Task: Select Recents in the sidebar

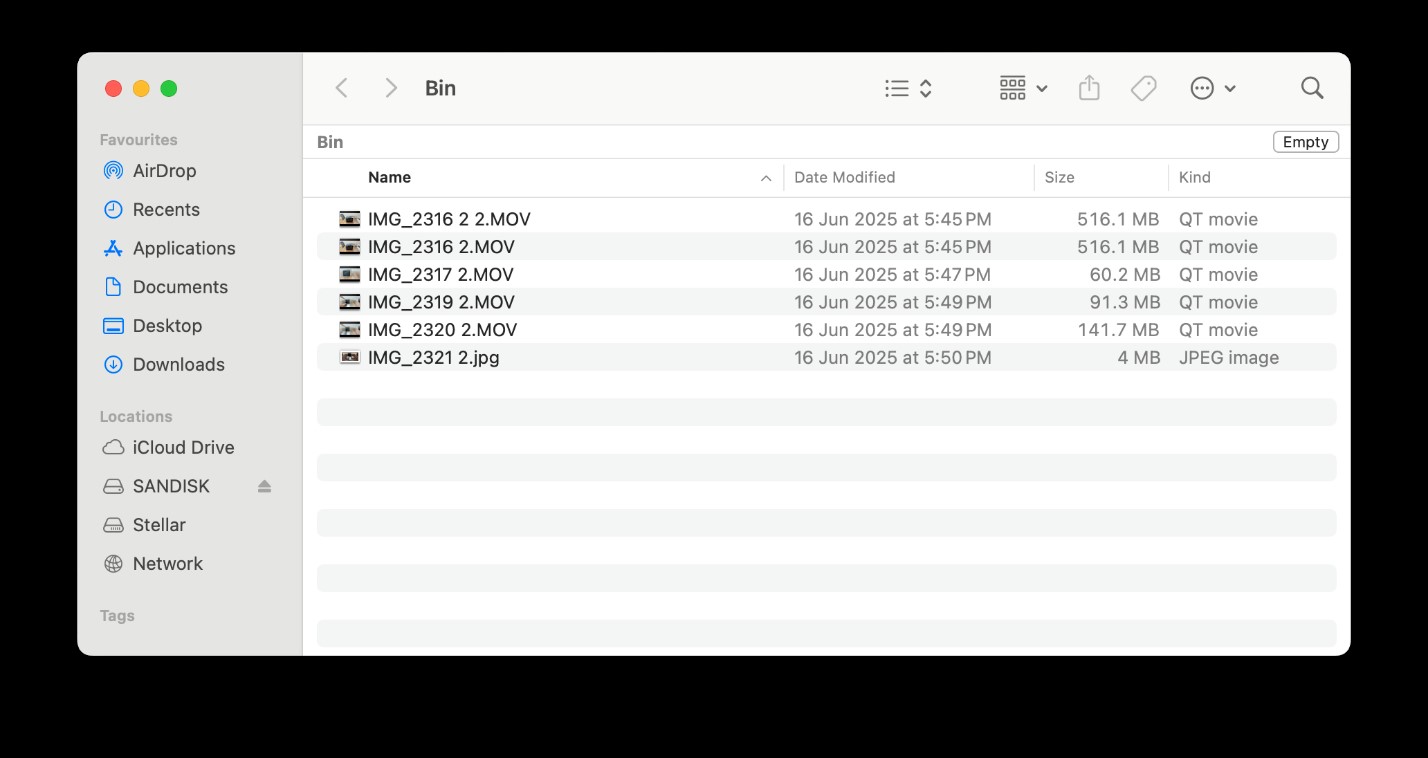Action: [166, 210]
